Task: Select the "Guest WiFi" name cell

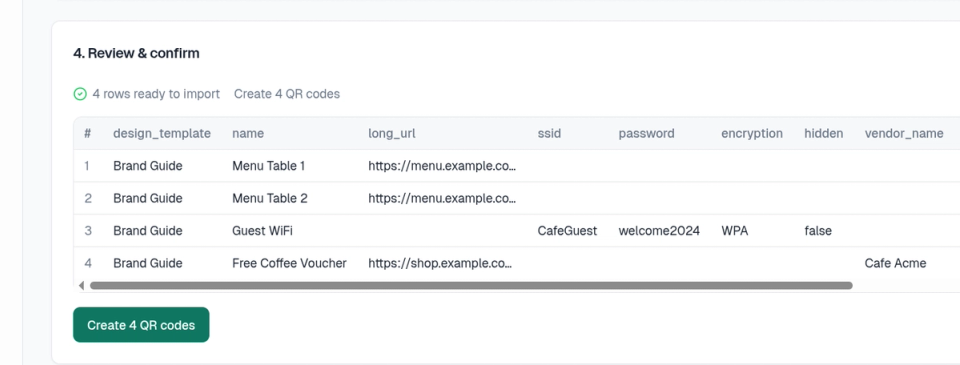Action: click(262, 231)
